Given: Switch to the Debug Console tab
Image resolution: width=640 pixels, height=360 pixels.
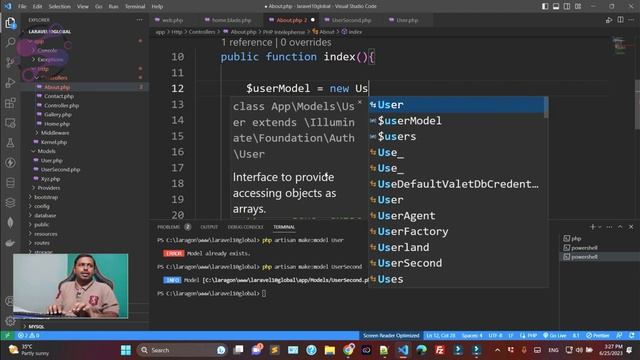Looking at the screenshot, I should [x=245, y=227].
